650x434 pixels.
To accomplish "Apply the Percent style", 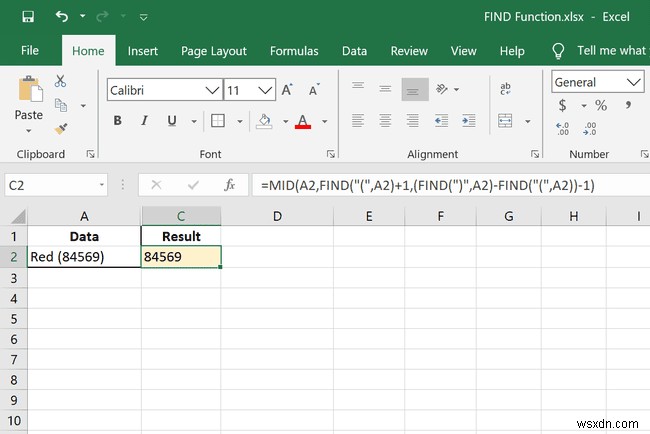I will pos(601,105).
